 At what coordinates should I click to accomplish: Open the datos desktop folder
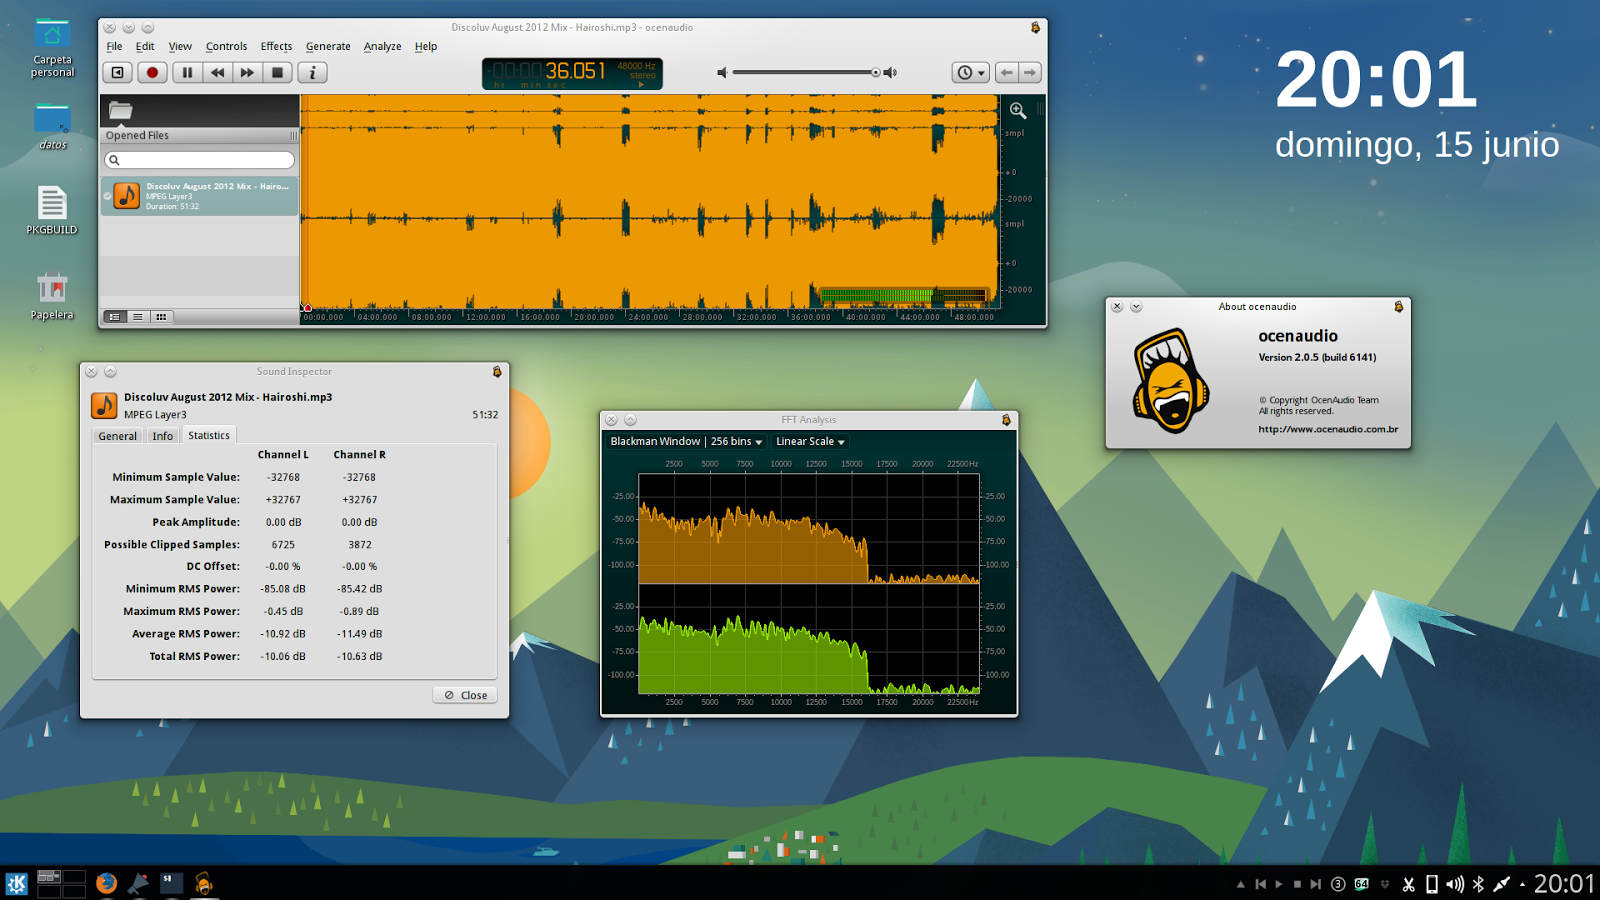tap(52, 125)
